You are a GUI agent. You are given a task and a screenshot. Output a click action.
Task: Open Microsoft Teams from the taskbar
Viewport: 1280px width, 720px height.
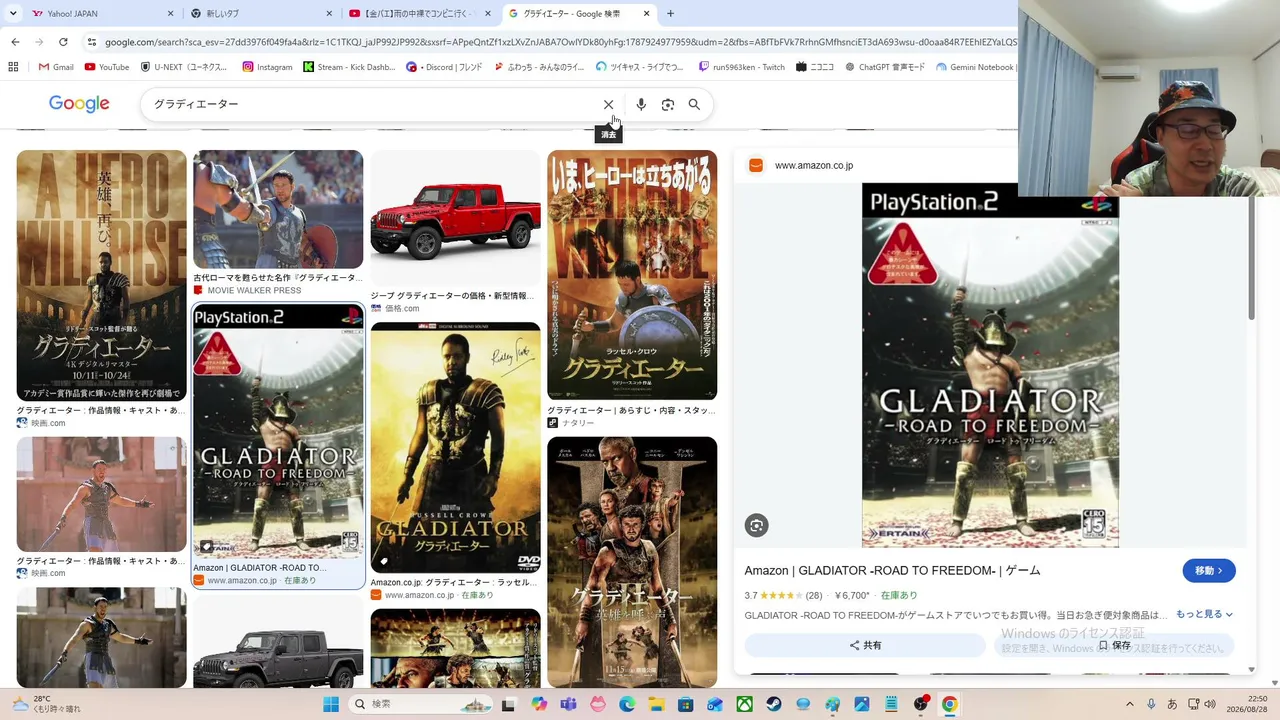tap(569, 704)
